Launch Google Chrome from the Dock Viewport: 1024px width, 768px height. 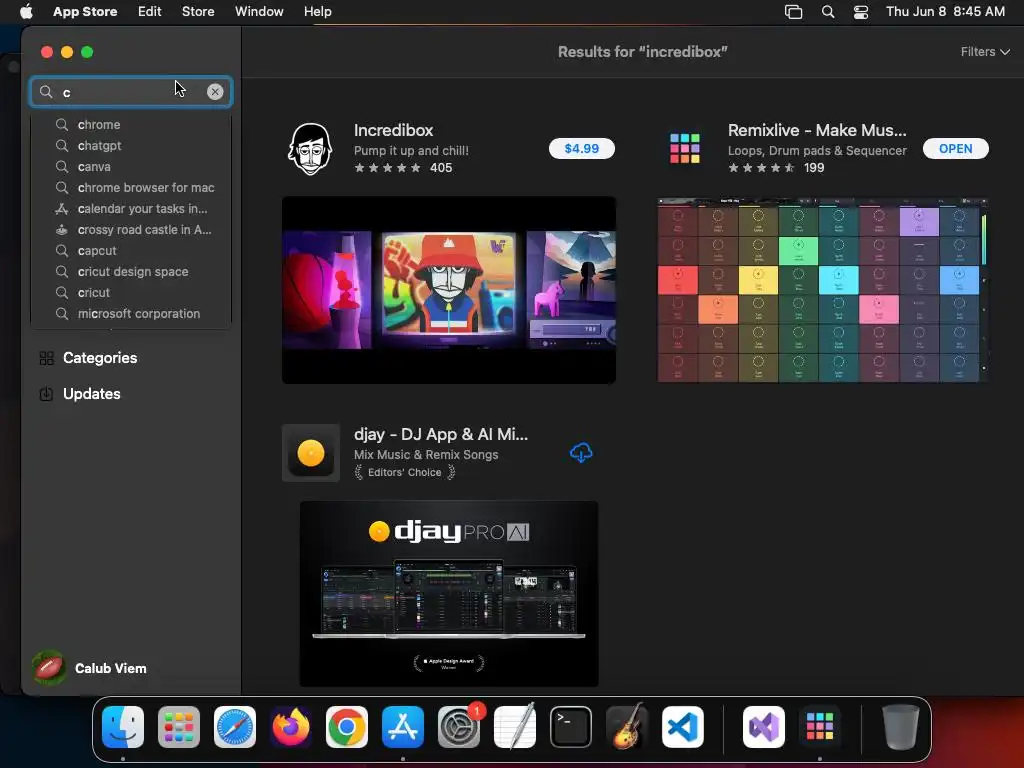(347, 726)
